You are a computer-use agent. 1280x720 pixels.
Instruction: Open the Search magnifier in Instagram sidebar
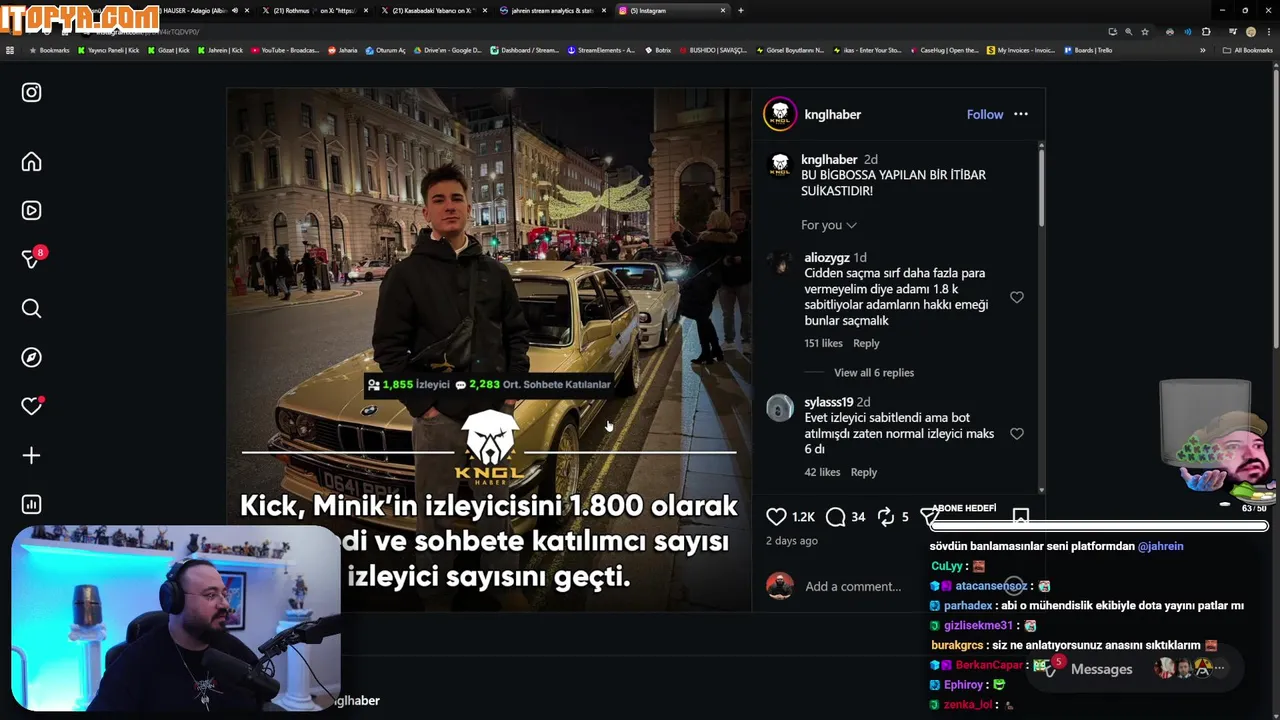pyautogui.click(x=31, y=309)
